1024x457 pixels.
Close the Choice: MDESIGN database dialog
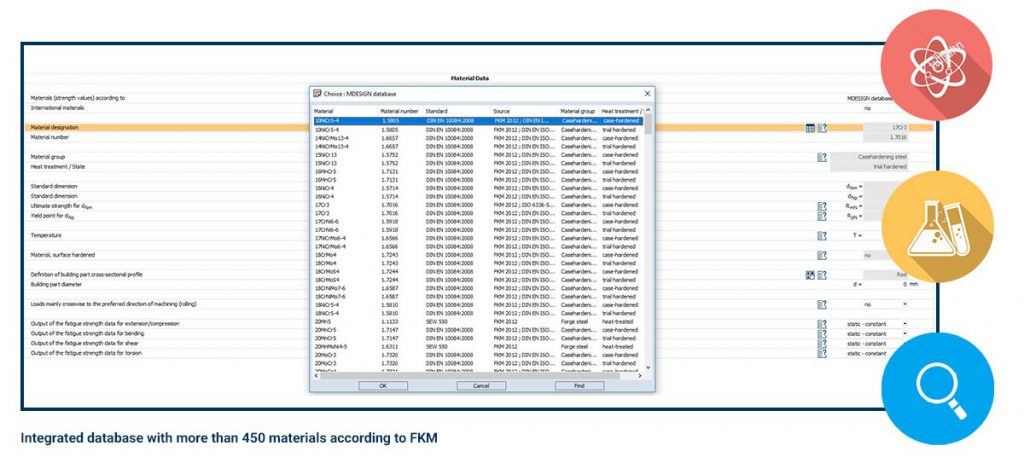coord(646,93)
